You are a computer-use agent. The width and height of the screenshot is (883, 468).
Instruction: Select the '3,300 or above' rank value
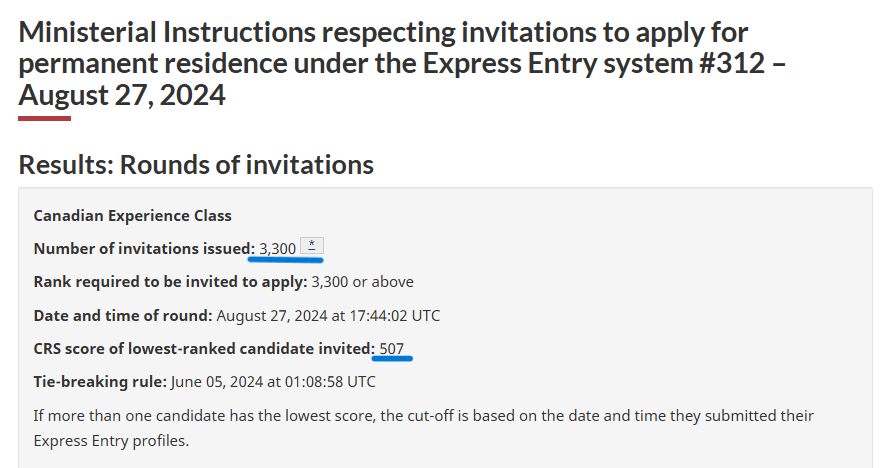pos(363,282)
